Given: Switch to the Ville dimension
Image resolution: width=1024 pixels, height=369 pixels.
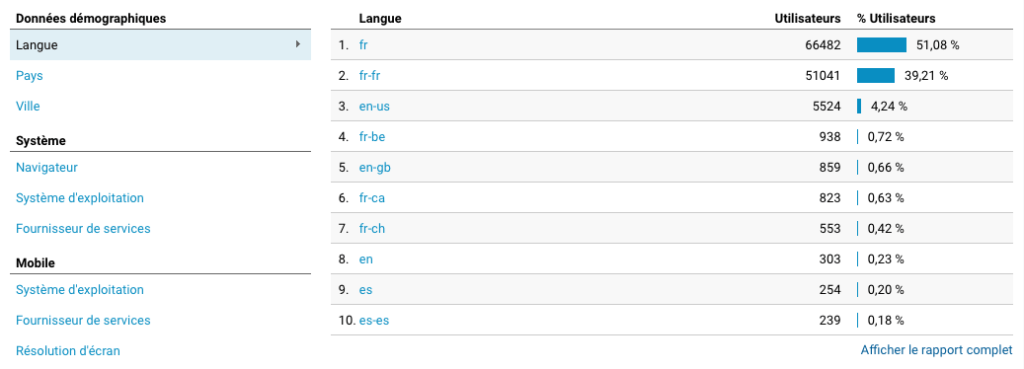Looking at the screenshot, I should pos(28,106).
